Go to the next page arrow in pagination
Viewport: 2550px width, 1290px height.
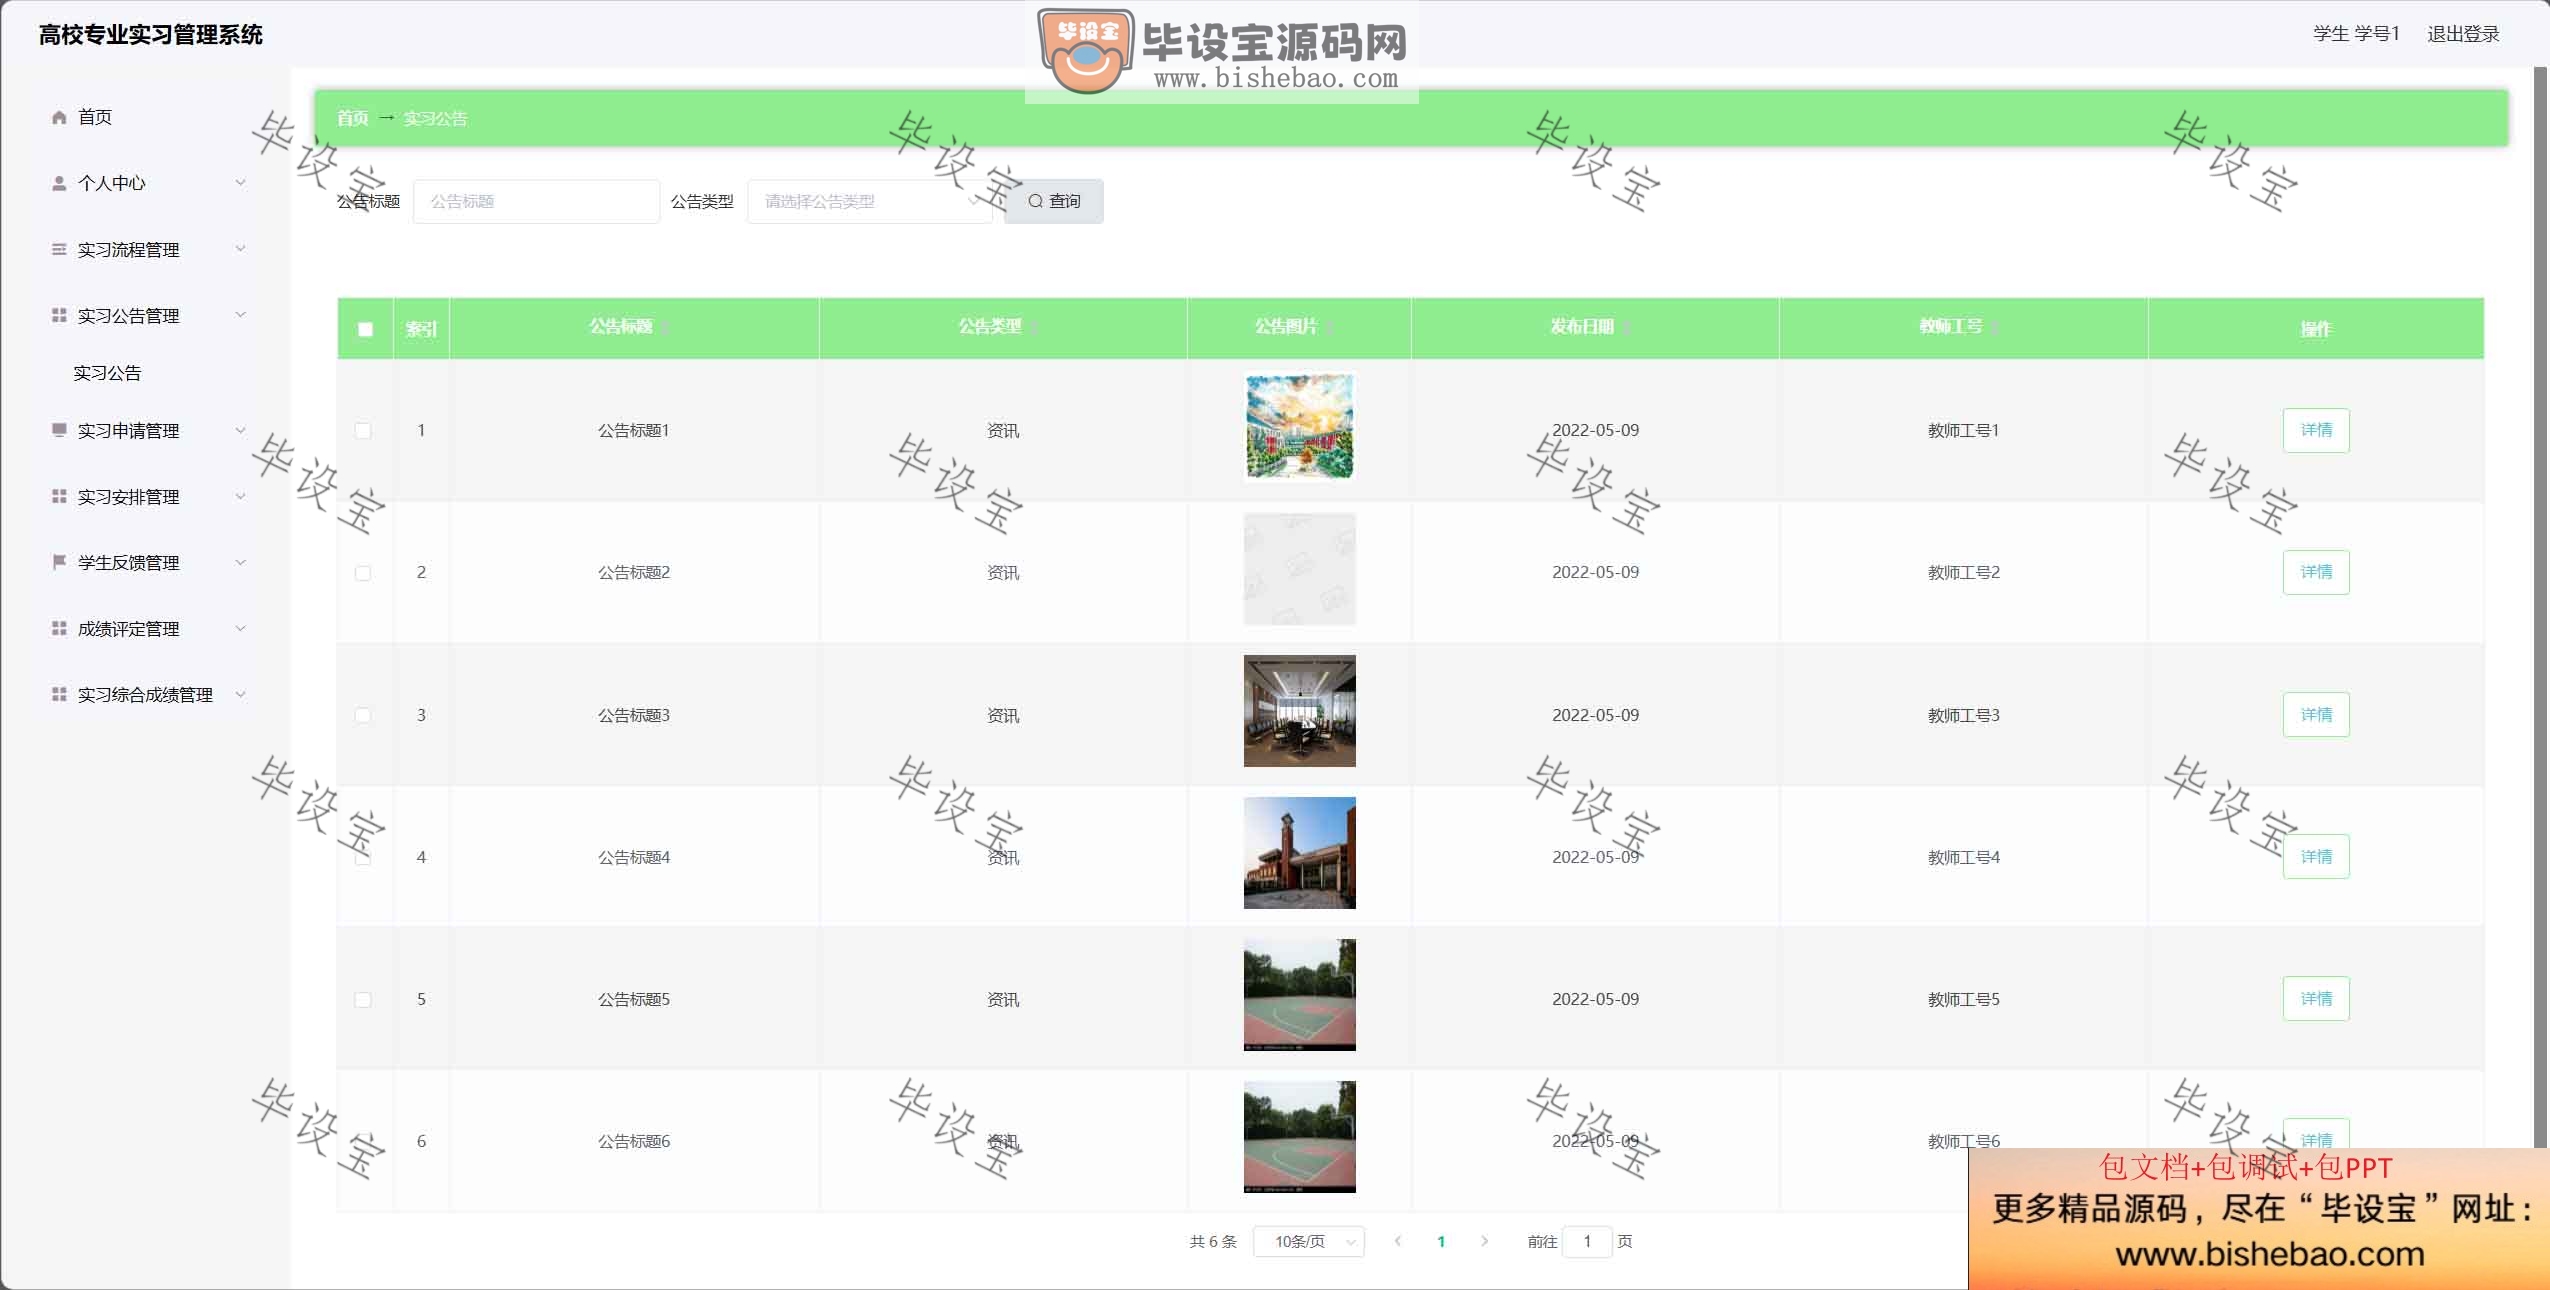tap(1484, 1241)
